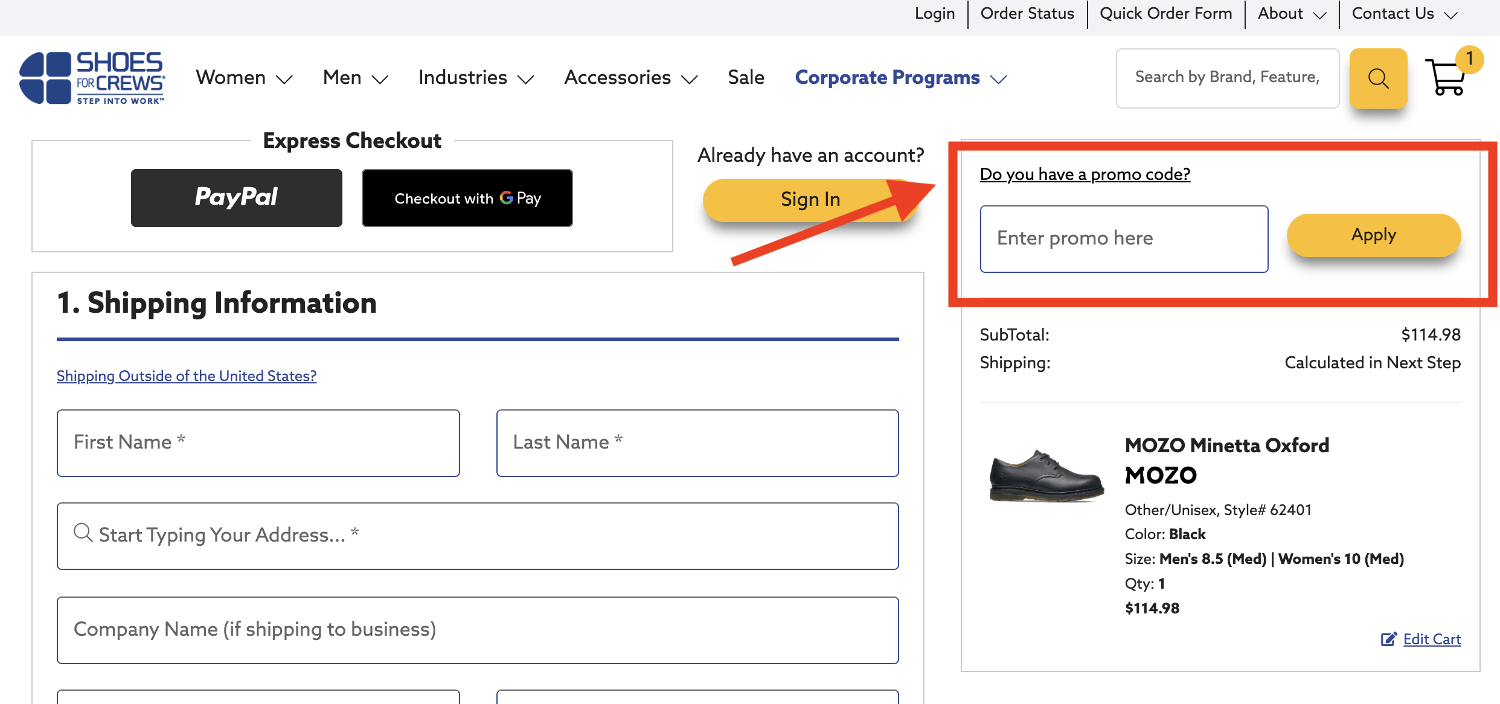Screen dimensions: 1500x704
Task: Click the cart item count badge
Action: 1469,60
